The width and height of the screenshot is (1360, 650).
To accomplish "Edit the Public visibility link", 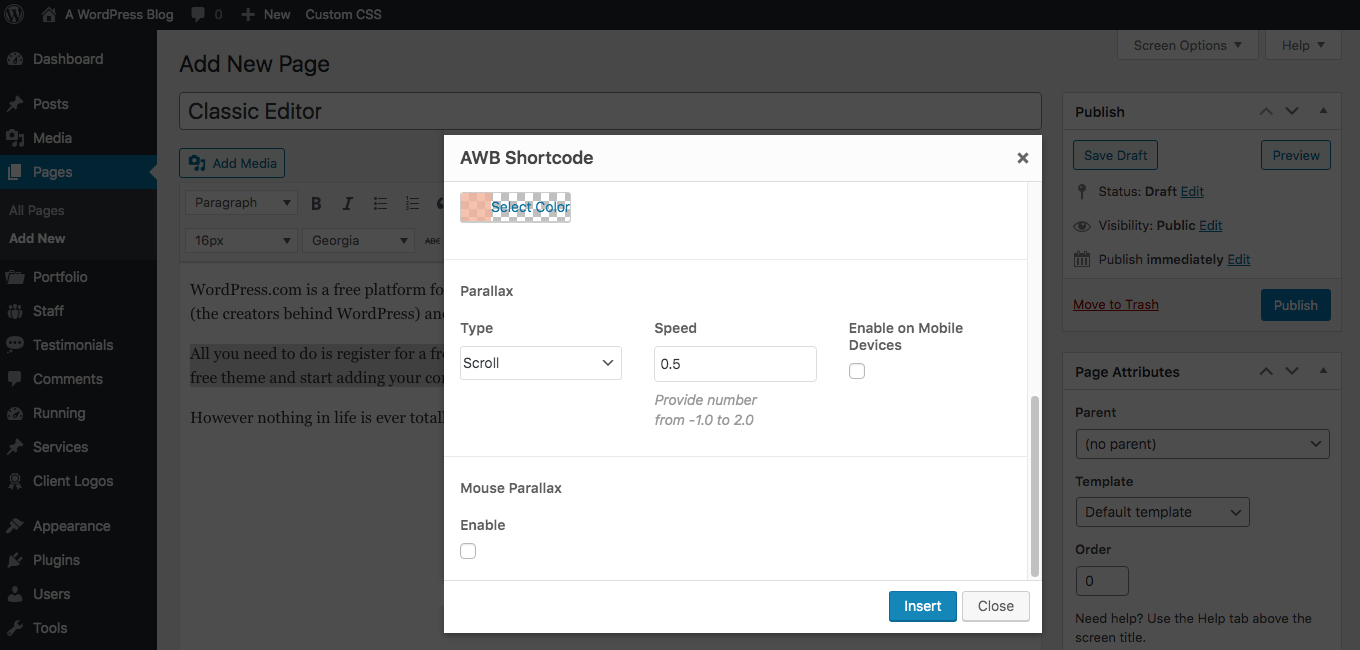I will [x=1211, y=225].
